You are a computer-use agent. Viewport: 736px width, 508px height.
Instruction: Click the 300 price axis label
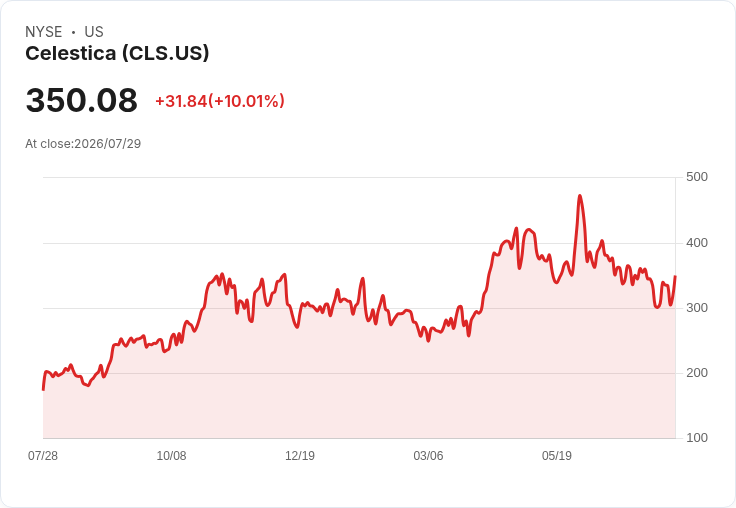coord(697,308)
